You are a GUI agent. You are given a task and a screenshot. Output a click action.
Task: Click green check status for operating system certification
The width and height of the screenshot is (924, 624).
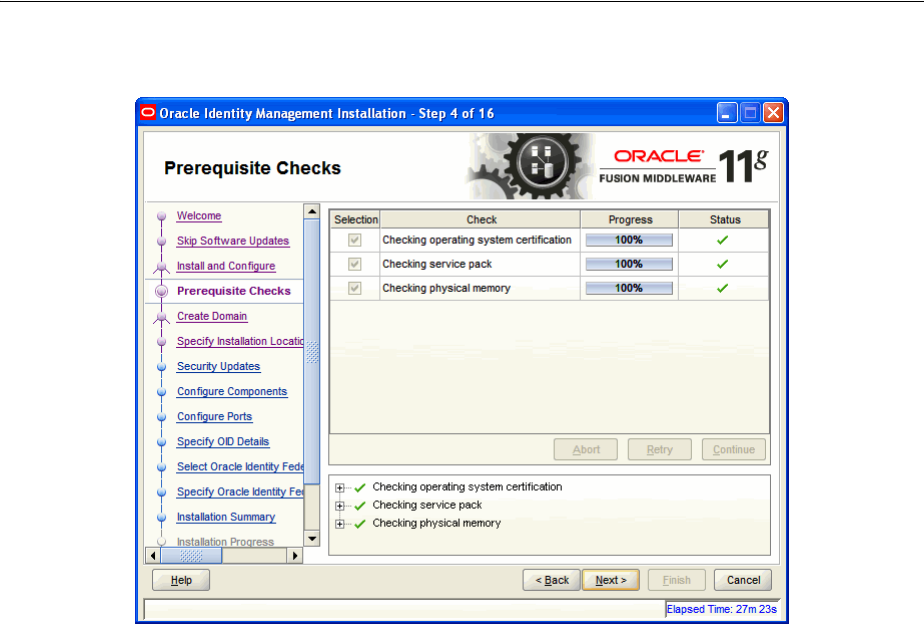click(x=722, y=240)
